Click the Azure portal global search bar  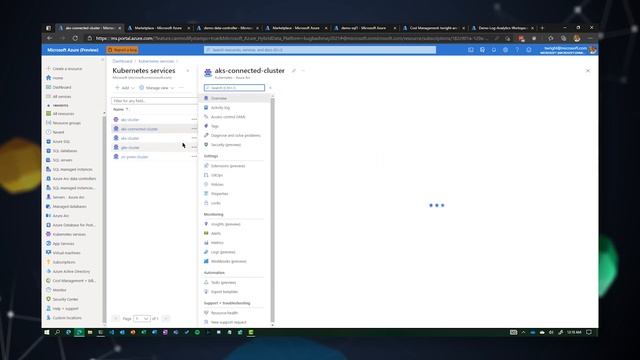320,50
